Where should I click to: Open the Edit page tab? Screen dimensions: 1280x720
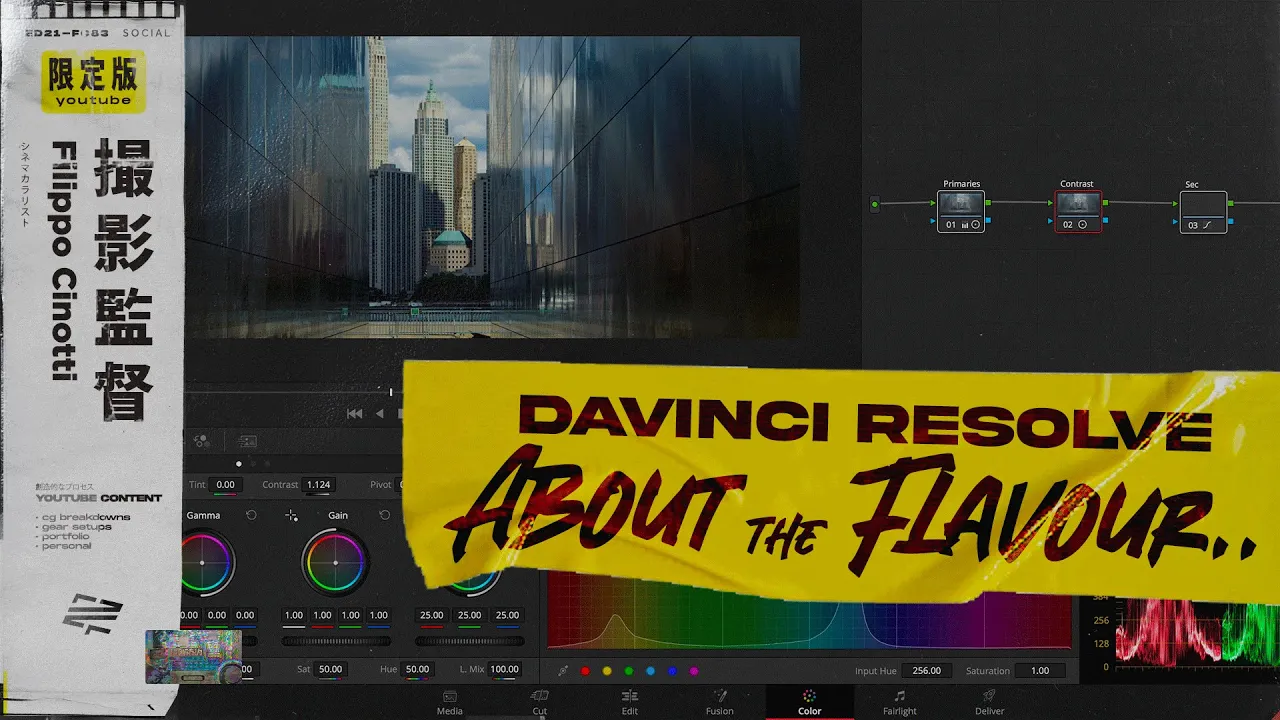630,702
